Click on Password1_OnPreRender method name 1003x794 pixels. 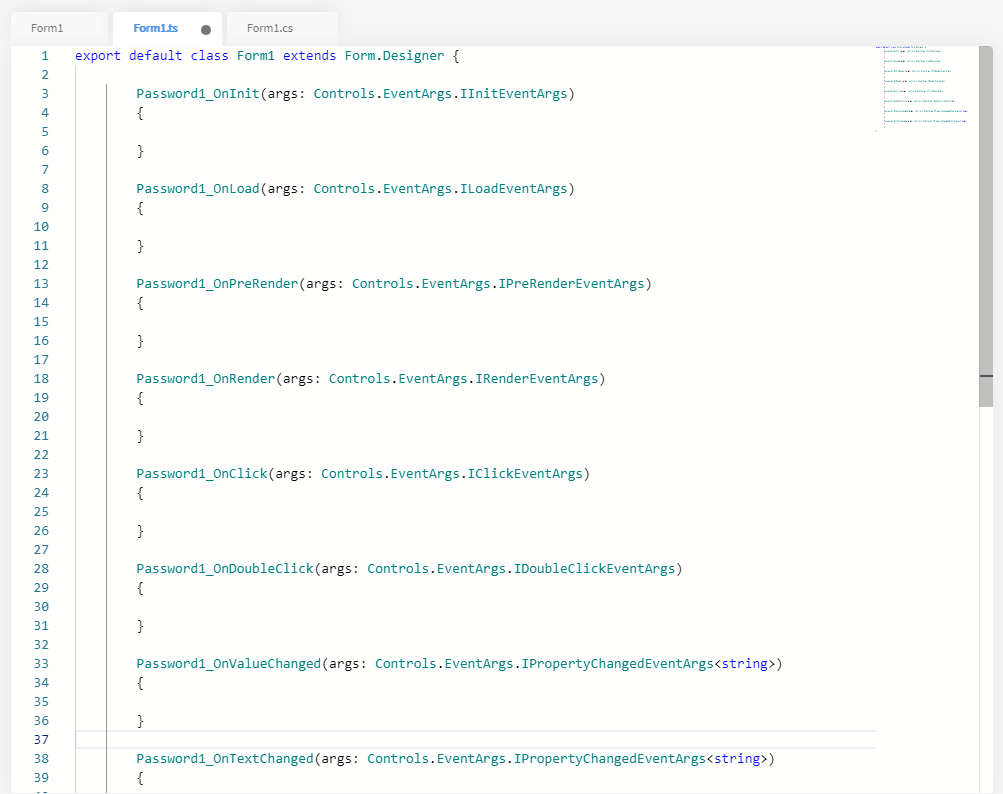click(217, 284)
